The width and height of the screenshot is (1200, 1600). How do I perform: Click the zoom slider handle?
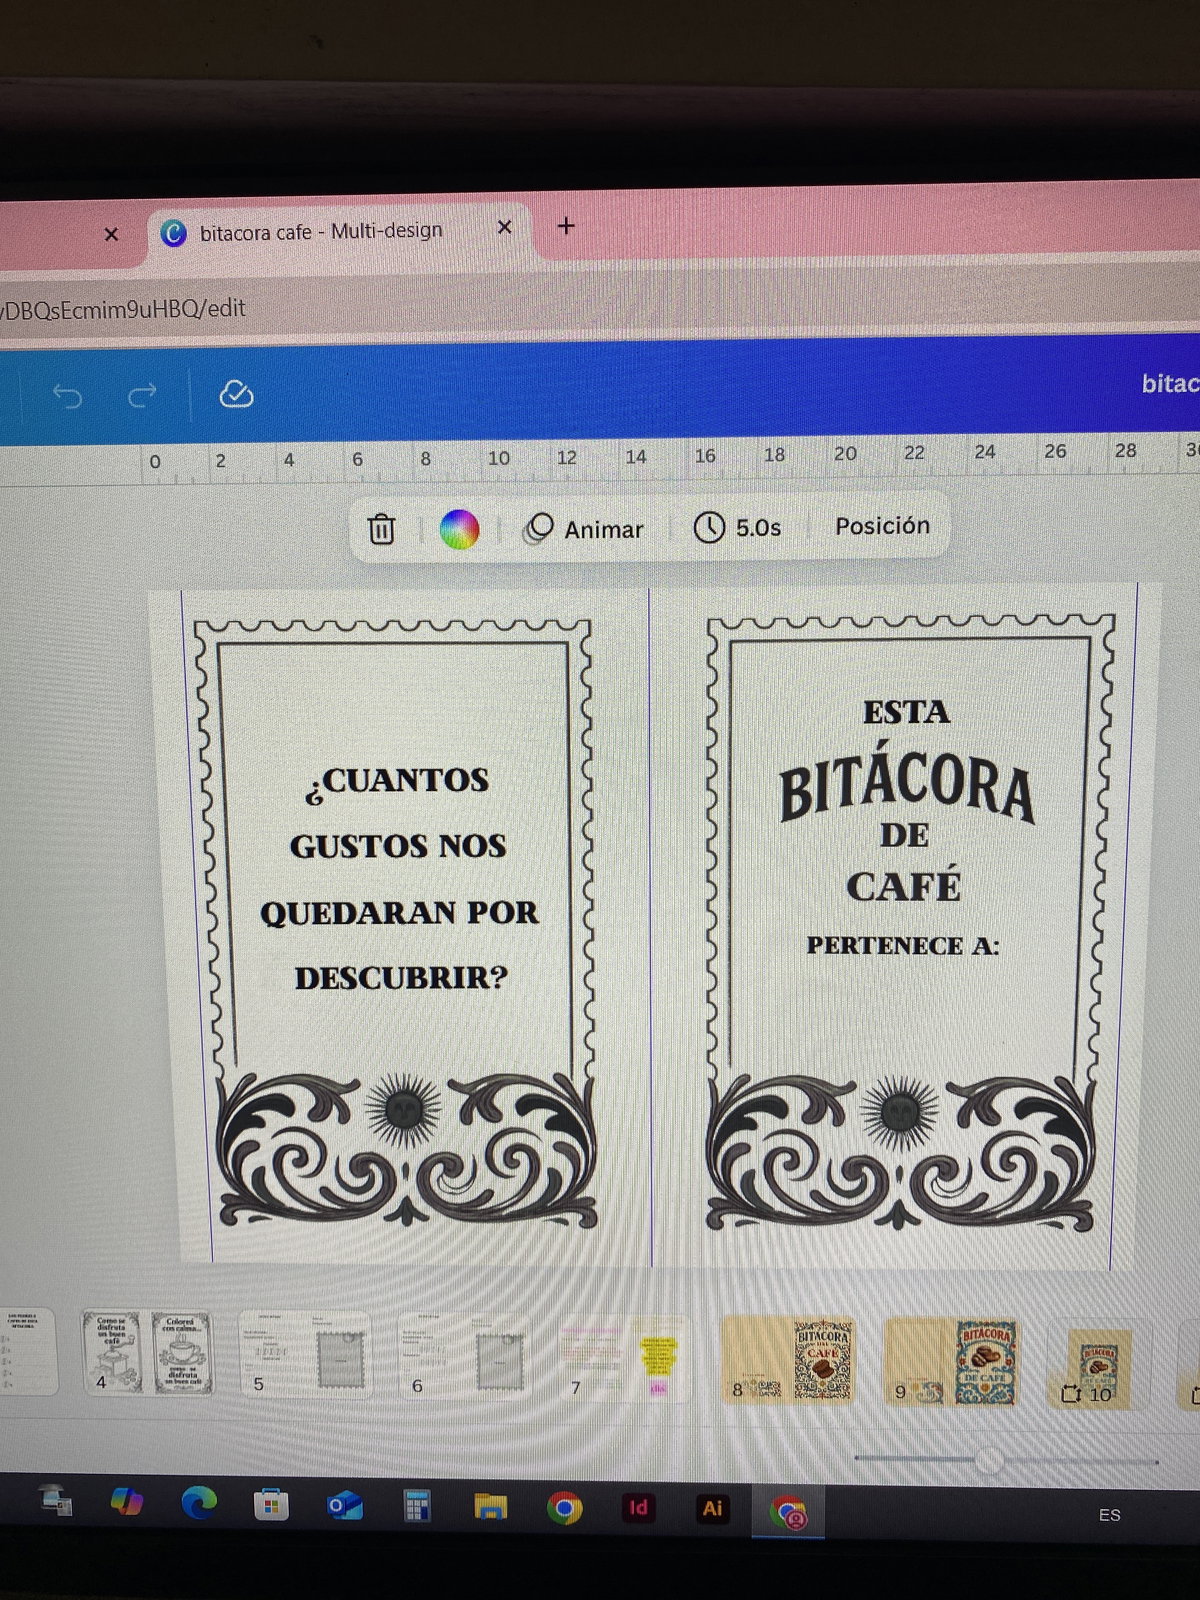(x=989, y=1461)
